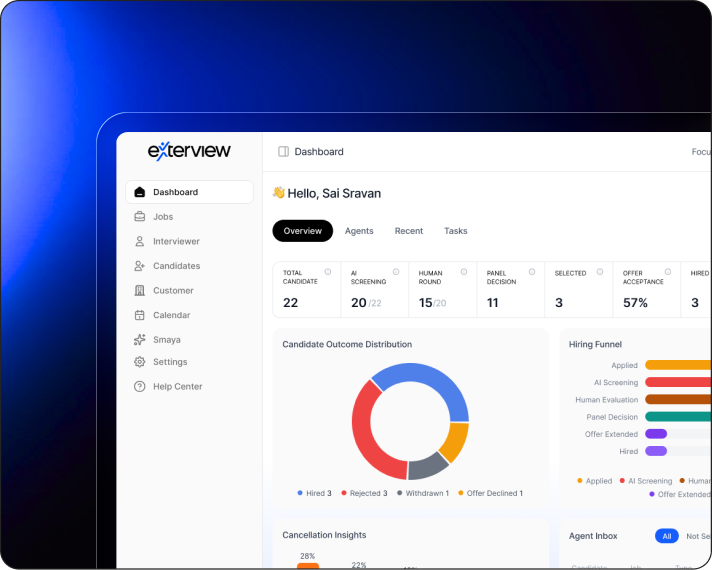
Task: Click Candidate Outcome Distribution heading
Action: click(x=347, y=344)
